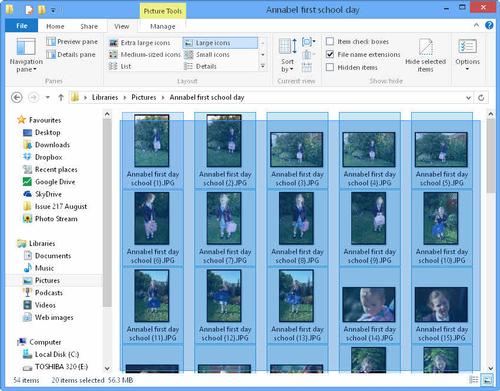Expand the layout gallery list

click(x=263, y=66)
